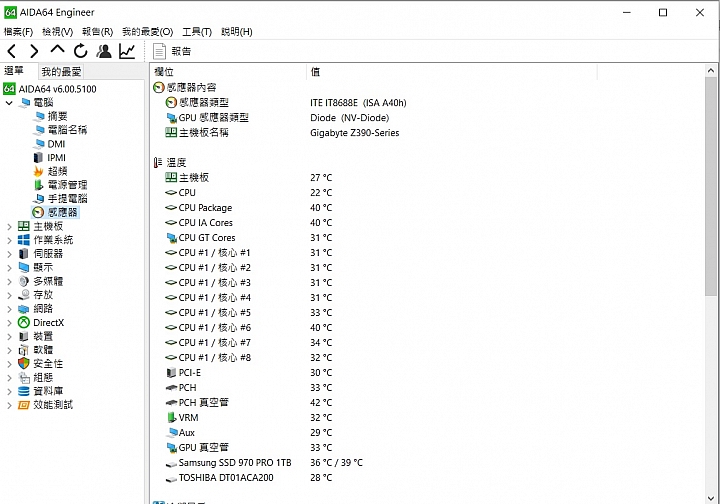The image size is (720, 504).
Task: Open the 報告(R) menu
Action: click(97, 32)
